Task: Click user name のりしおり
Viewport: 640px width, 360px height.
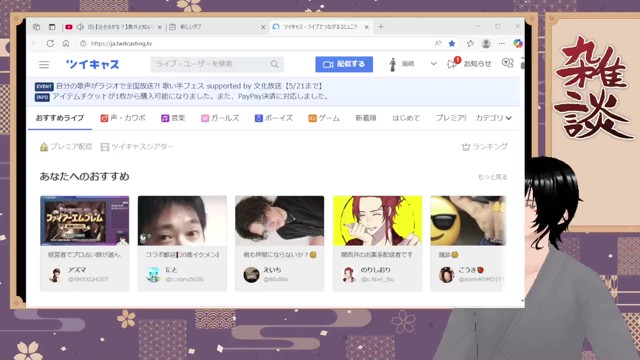Action: (376, 270)
